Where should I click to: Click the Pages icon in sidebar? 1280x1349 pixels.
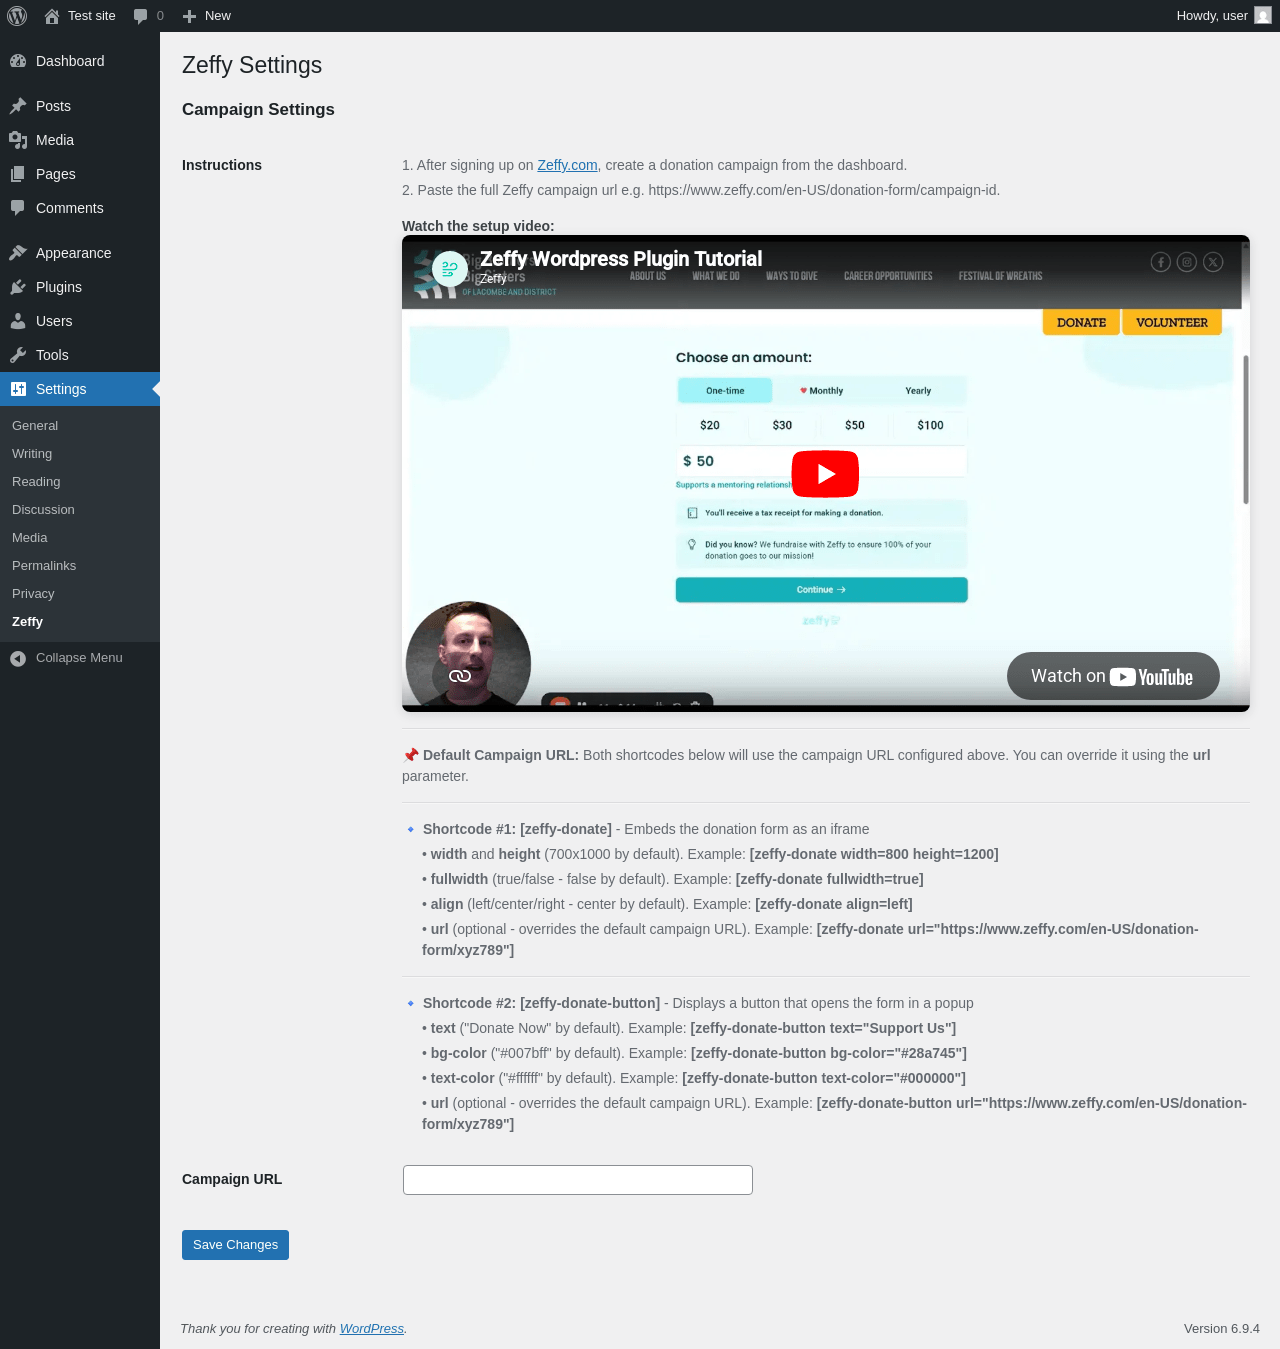(x=18, y=174)
